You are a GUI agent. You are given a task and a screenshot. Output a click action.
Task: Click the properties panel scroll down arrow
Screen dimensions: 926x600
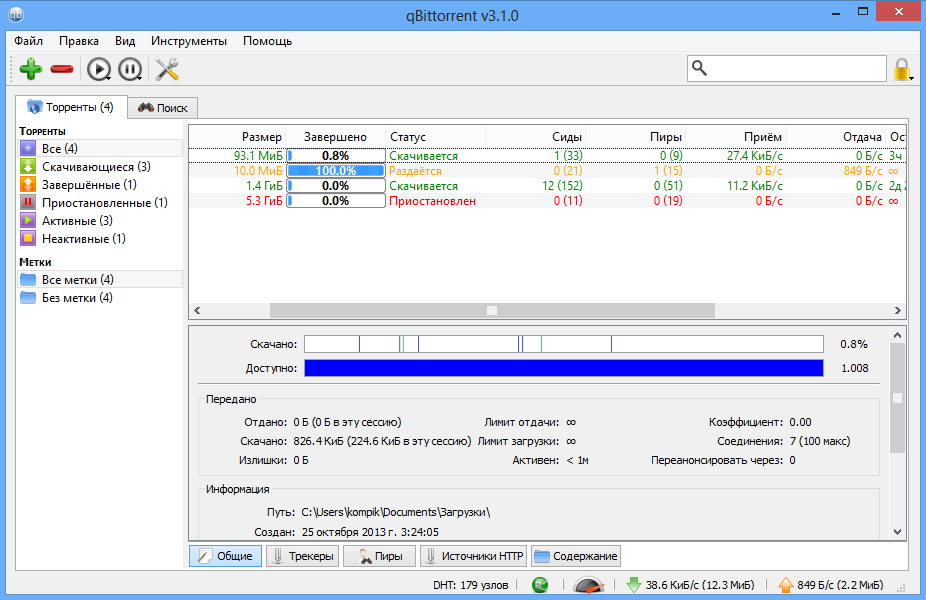click(x=898, y=531)
